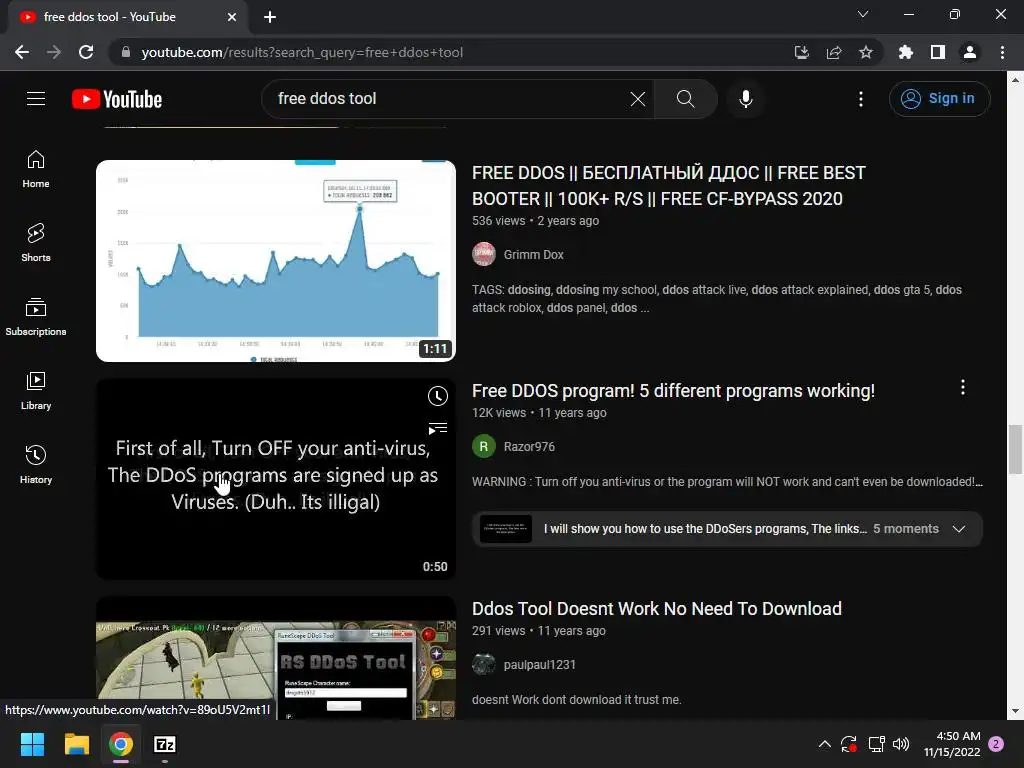Image resolution: width=1024 pixels, height=768 pixels.
Task: Go back in browser history
Action: click(x=22, y=52)
